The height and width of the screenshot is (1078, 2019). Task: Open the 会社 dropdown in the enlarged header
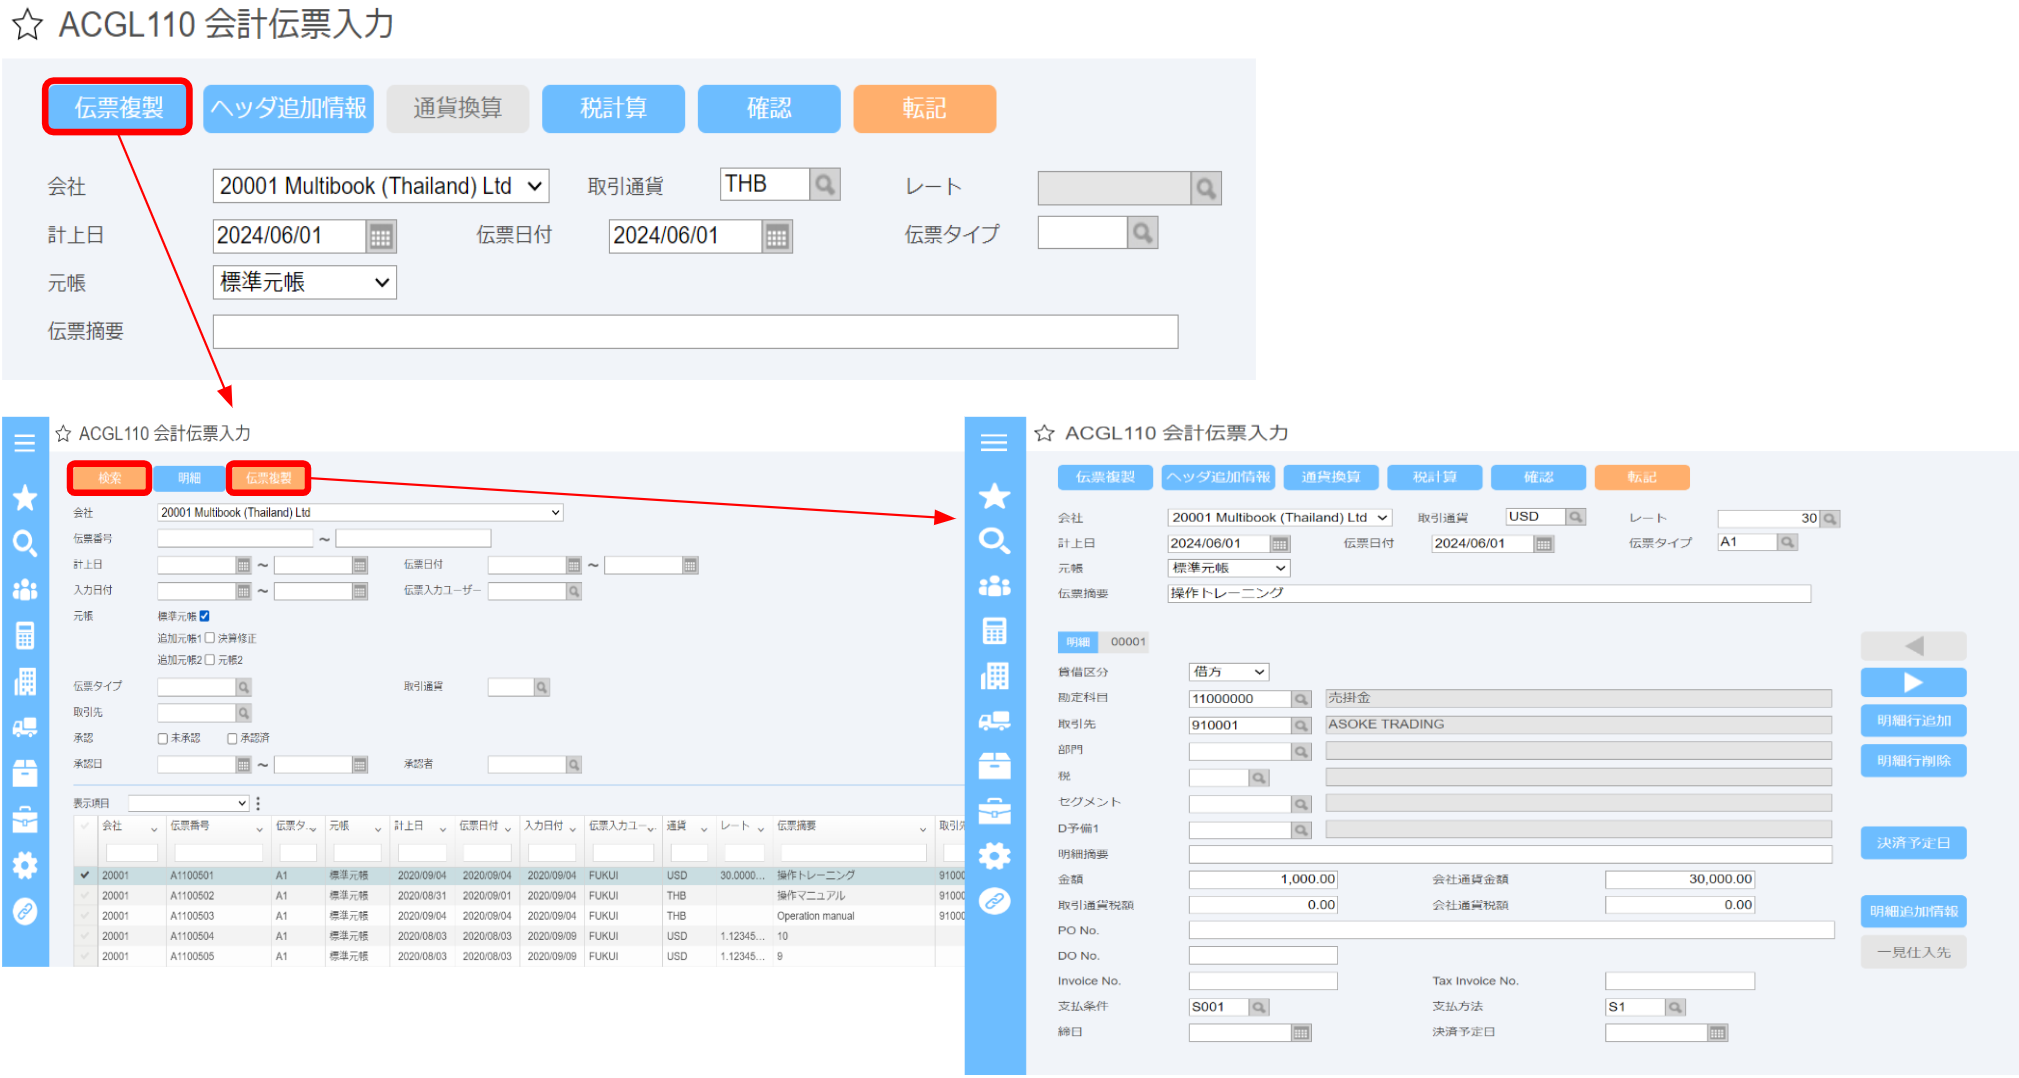(x=381, y=186)
